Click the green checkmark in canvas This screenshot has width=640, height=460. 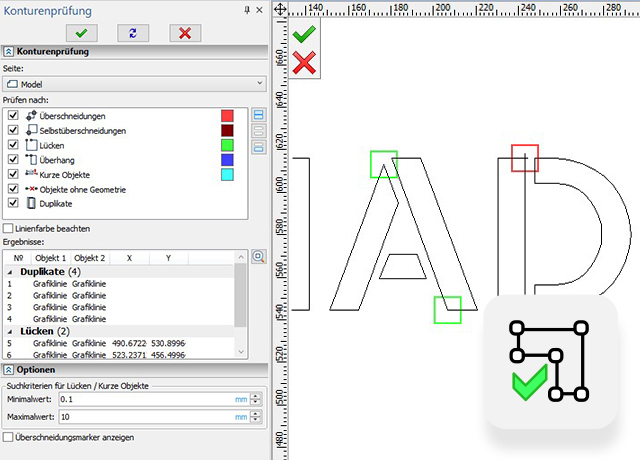[304, 33]
